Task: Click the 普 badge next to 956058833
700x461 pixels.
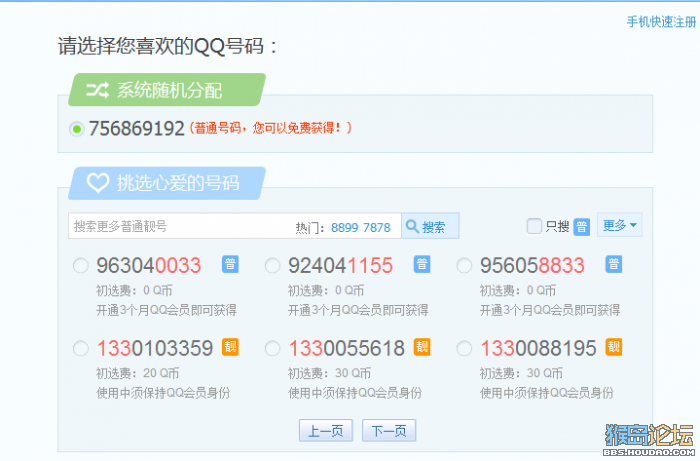Action: (x=614, y=264)
